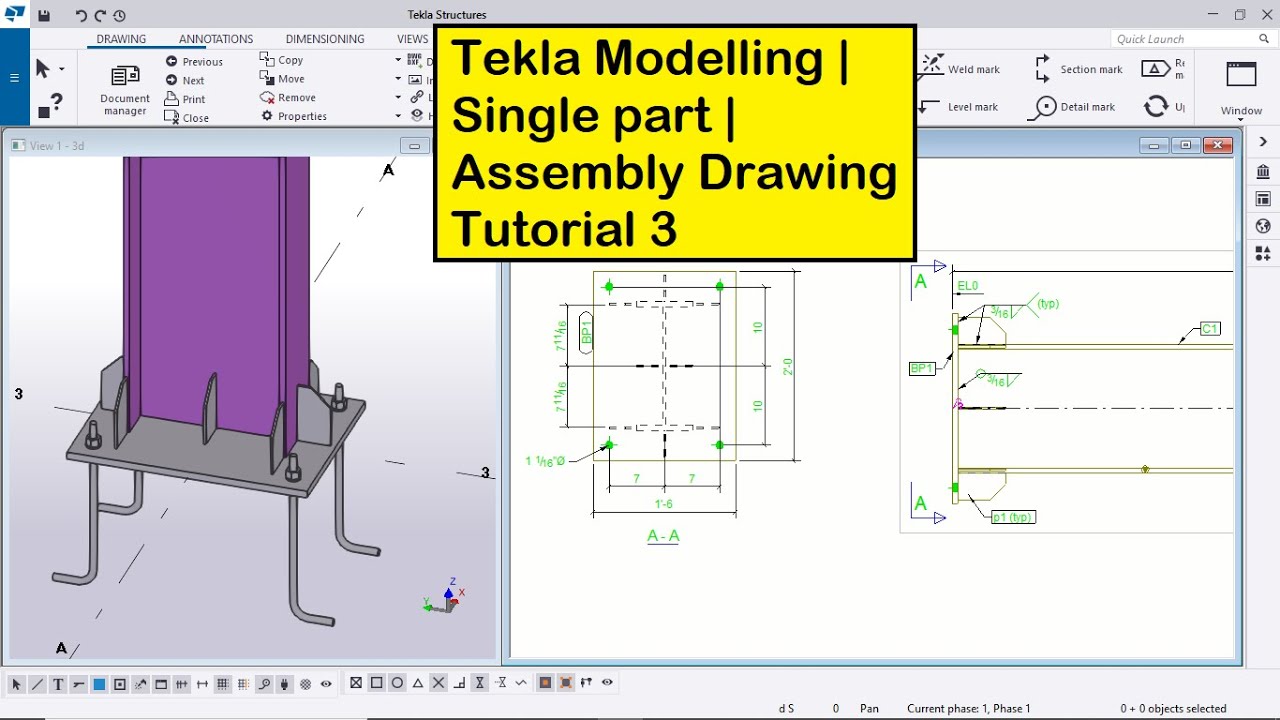Open the Tekla Online globe icon

[x=1263, y=226]
